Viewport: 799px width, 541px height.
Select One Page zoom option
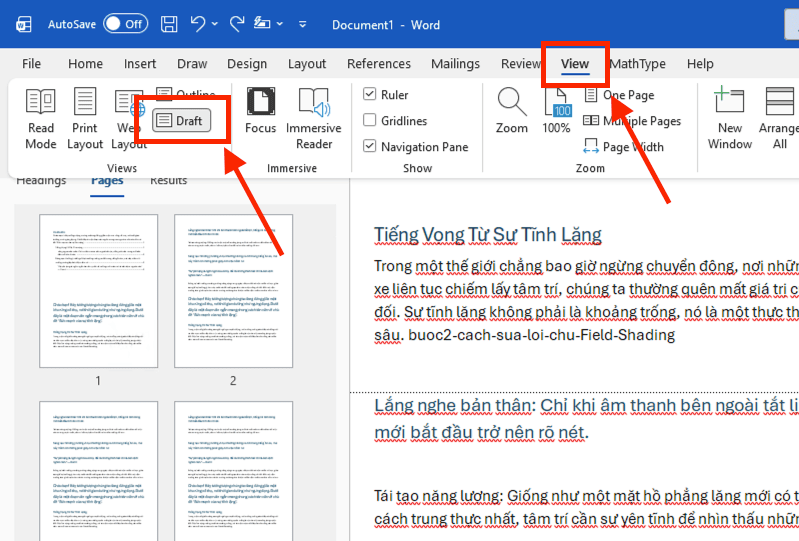click(619, 95)
